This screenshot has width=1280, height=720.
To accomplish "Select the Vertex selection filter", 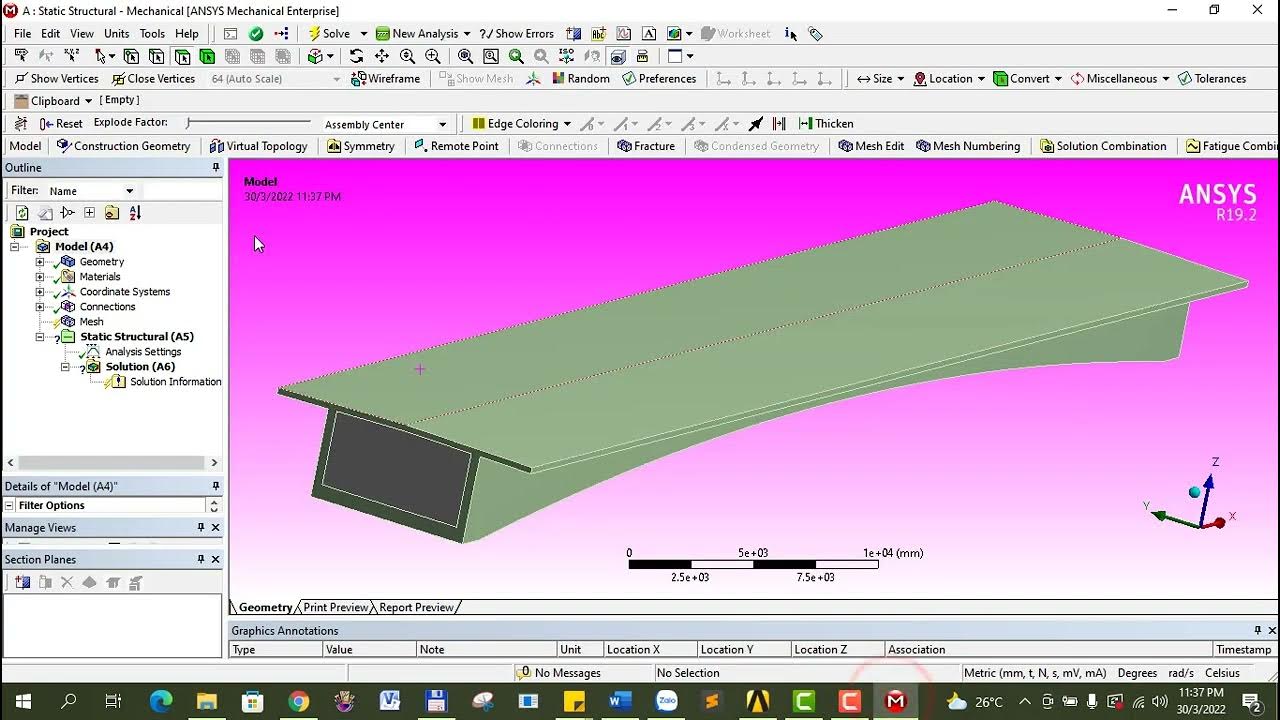I will tap(130, 56).
